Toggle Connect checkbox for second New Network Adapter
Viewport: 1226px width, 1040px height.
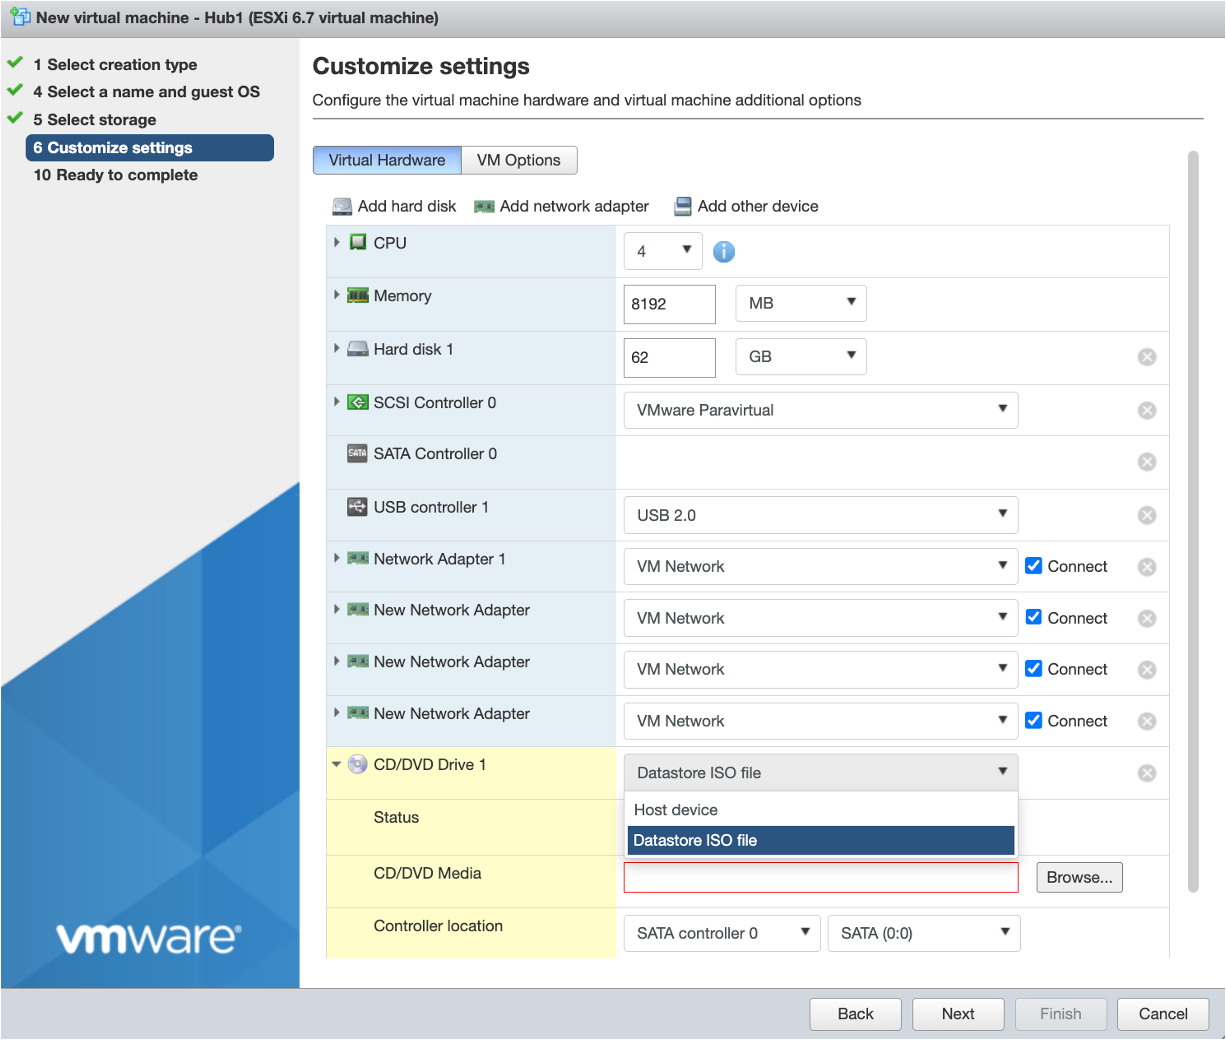1034,668
